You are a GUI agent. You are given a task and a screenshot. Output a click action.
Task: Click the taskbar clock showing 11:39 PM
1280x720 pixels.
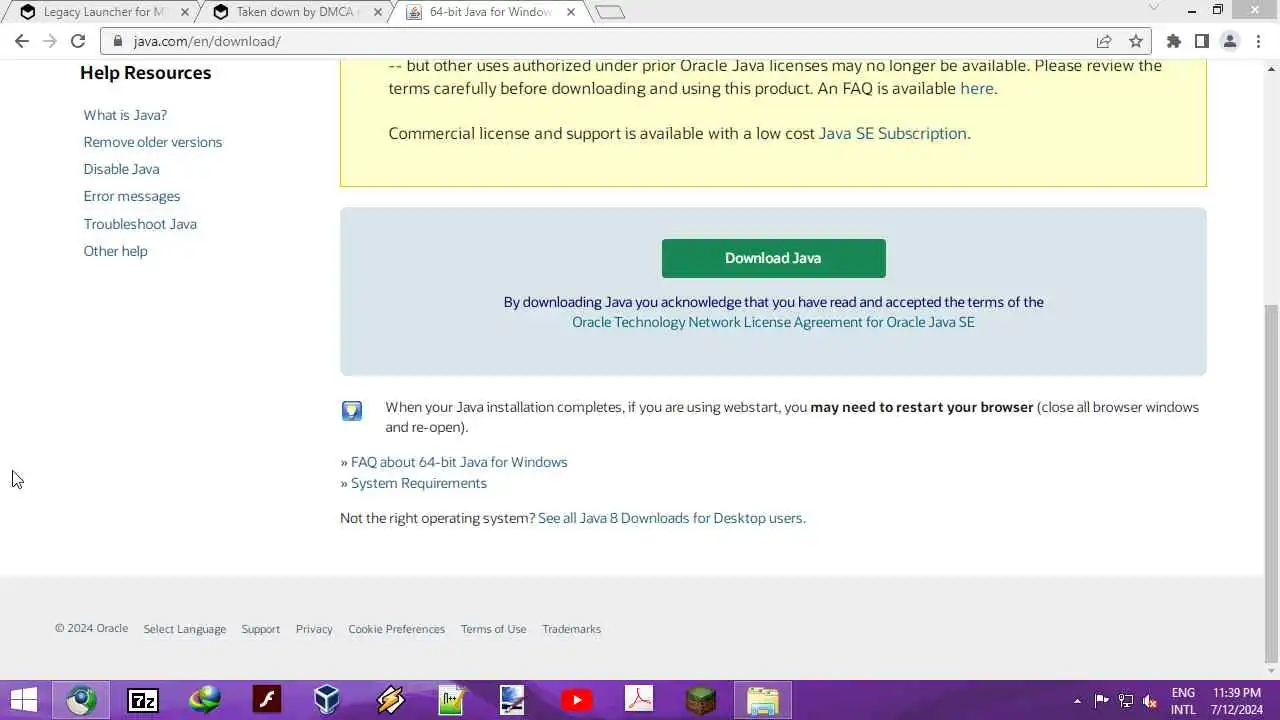(x=1237, y=701)
